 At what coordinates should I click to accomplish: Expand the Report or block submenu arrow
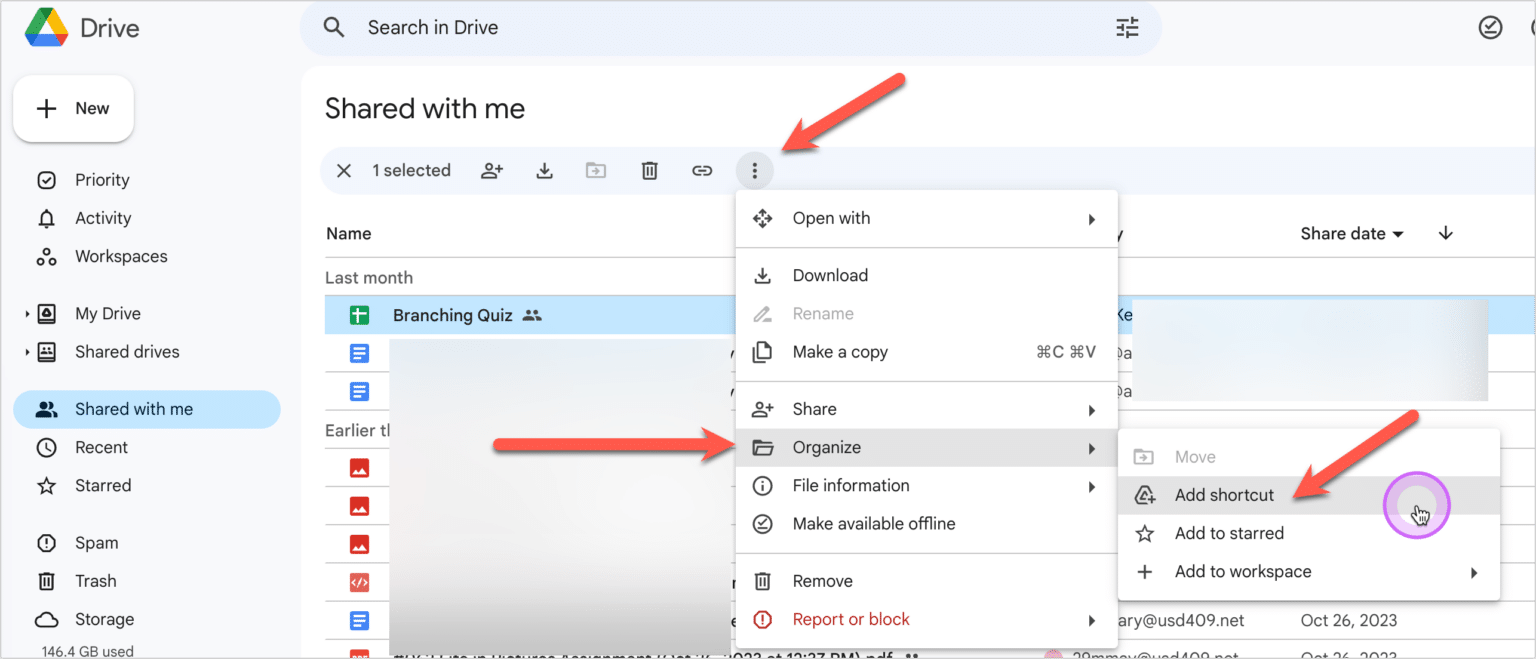tap(1092, 621)
